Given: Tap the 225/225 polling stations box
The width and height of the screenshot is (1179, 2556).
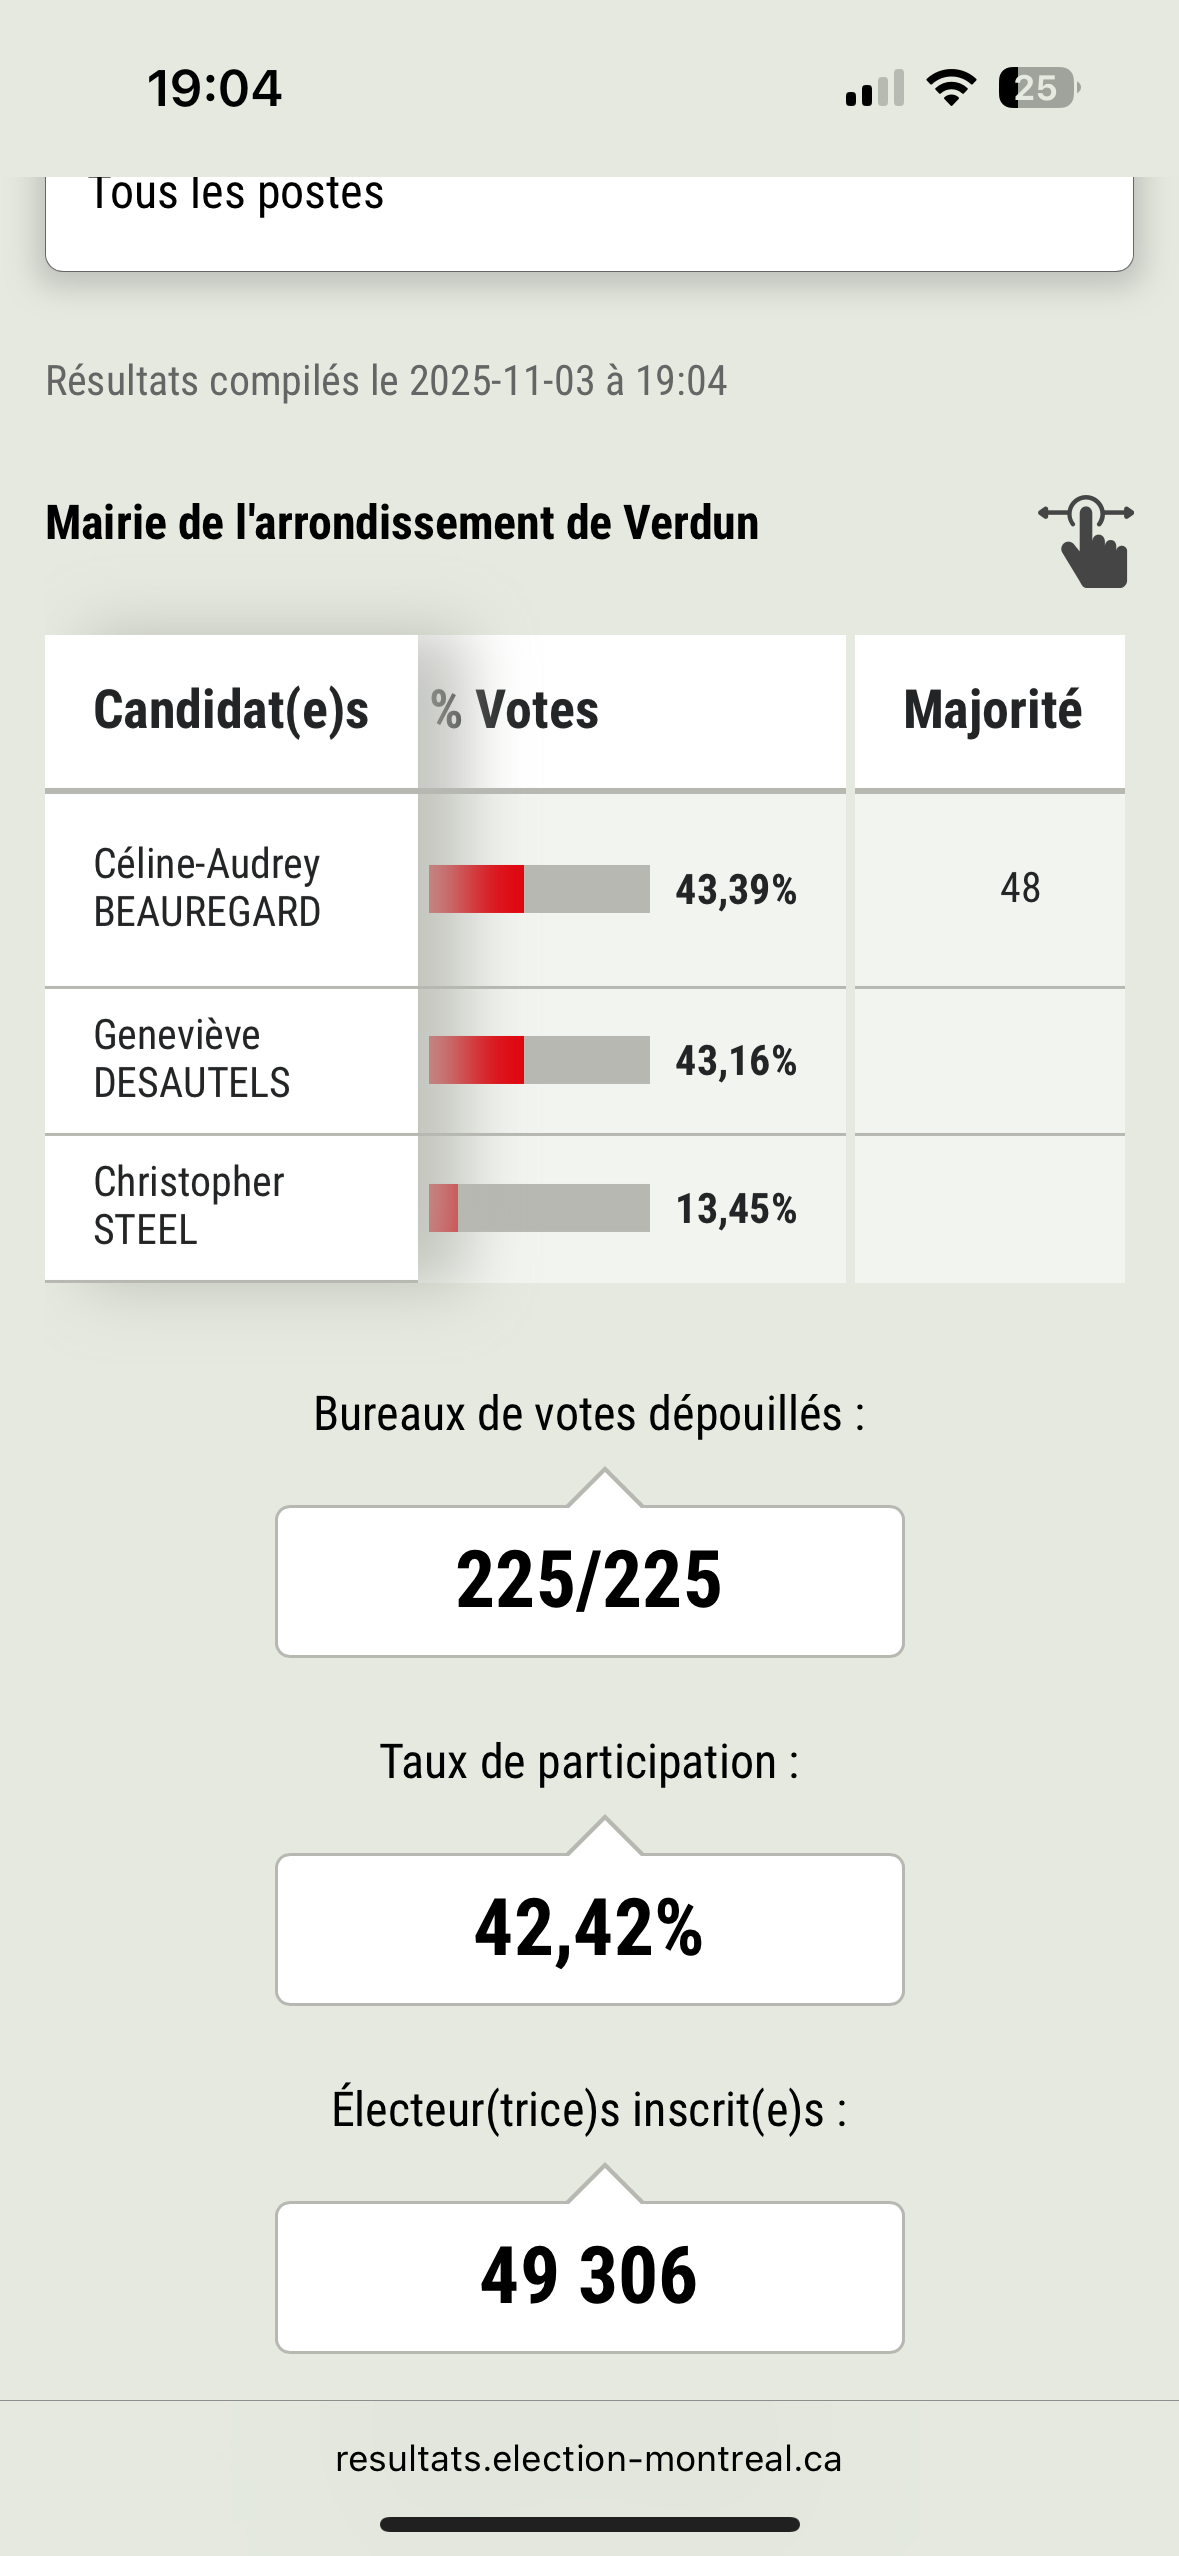Looking at the screenshot, I should (589, 1581).
